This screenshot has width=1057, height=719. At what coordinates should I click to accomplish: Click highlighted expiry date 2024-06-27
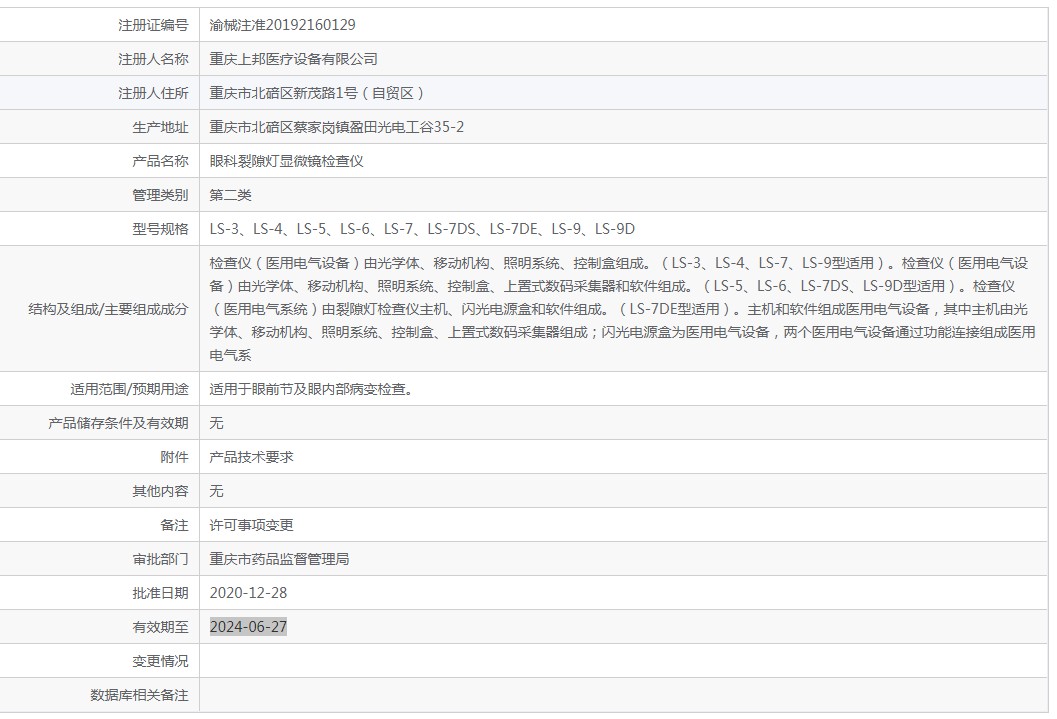[248, 627]
